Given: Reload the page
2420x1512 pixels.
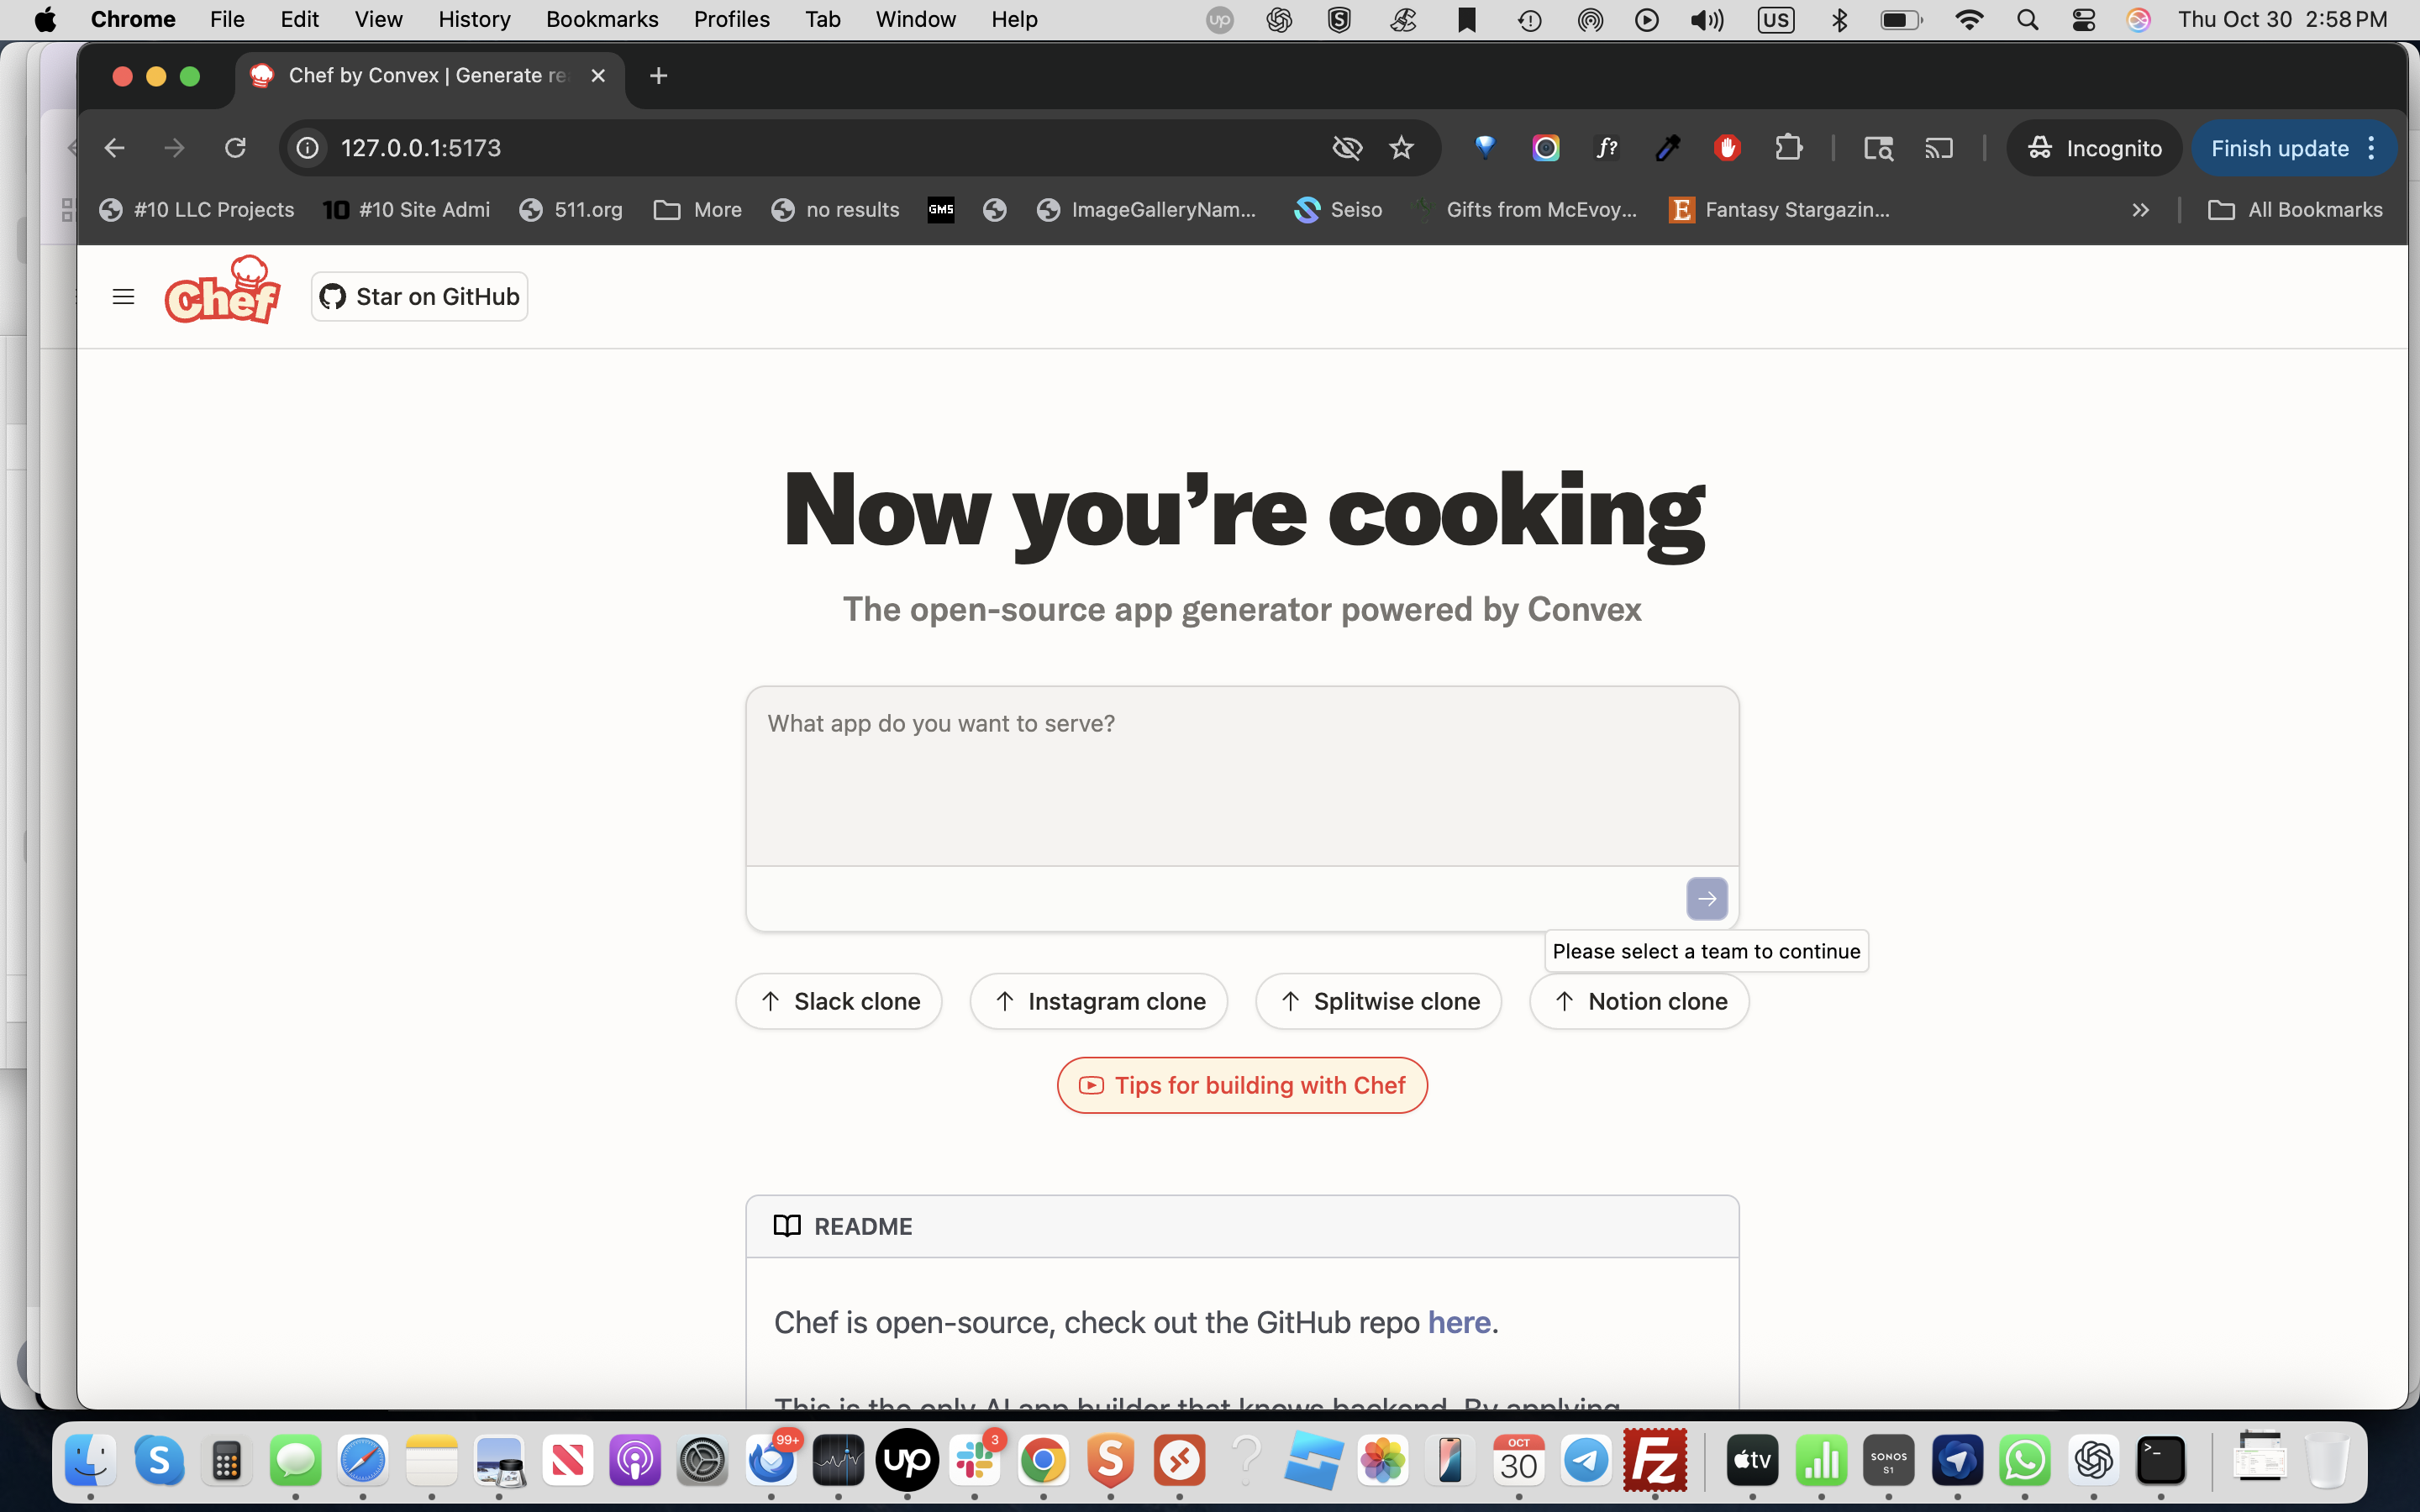Looking at the screenshot, I should (235, 148).
